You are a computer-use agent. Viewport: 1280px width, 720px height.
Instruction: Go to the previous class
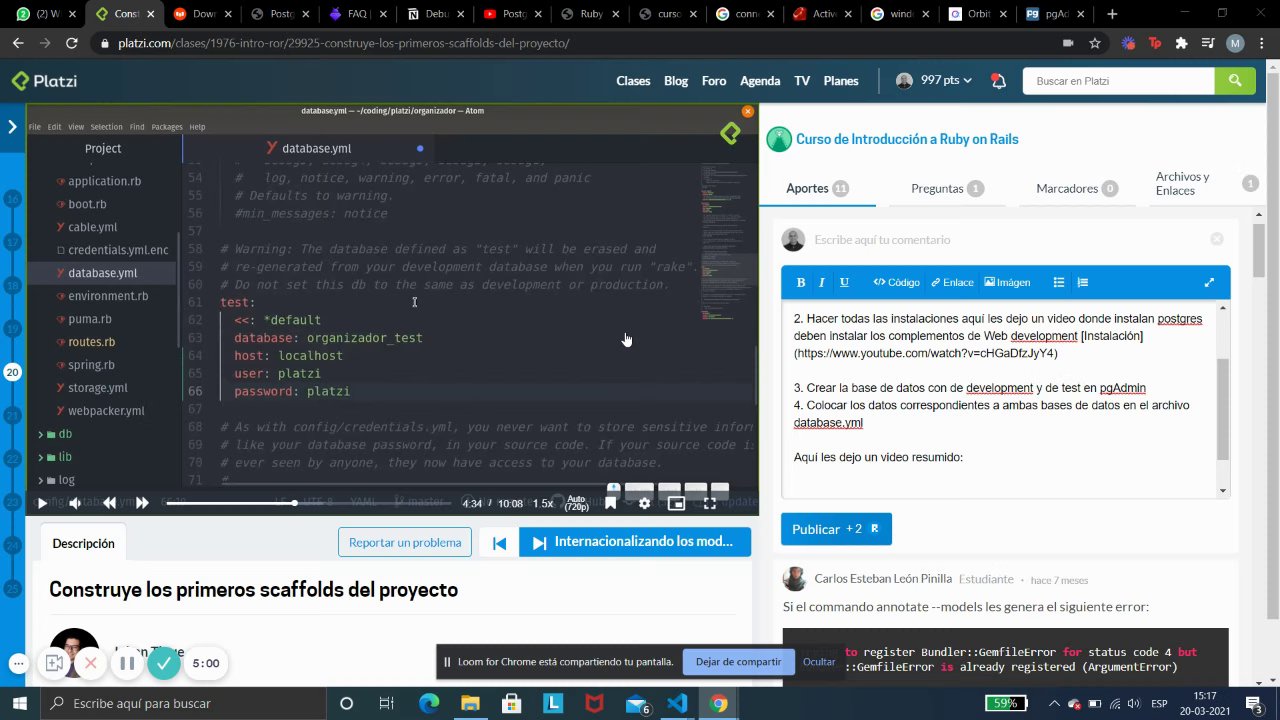(499, 542)
